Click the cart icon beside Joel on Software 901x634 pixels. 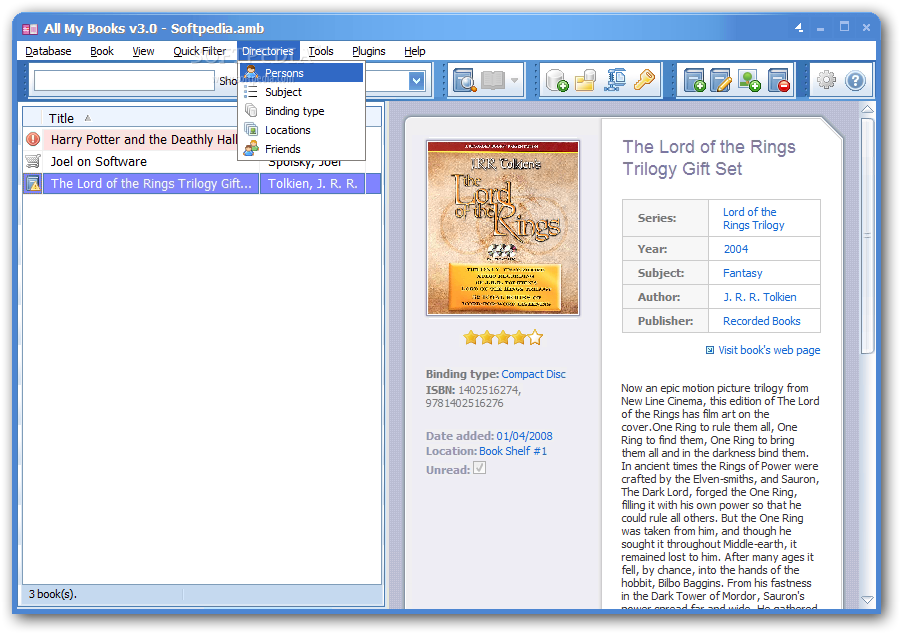coord(33,161)
